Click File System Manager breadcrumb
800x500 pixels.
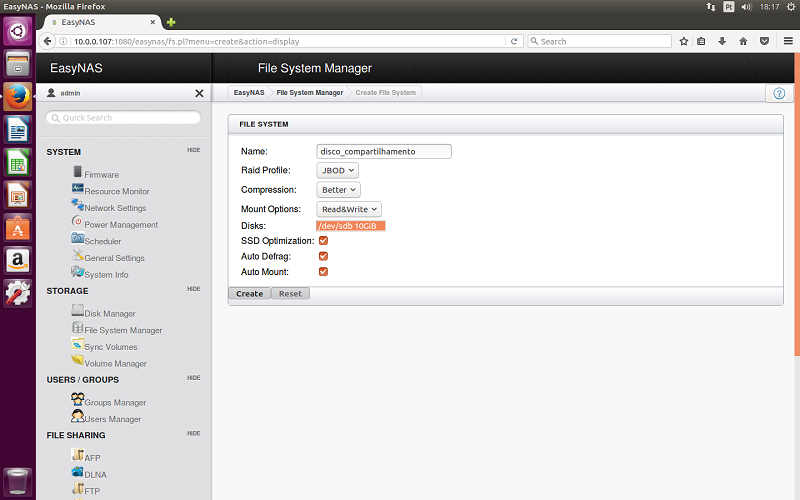click(x=310, y=92)
